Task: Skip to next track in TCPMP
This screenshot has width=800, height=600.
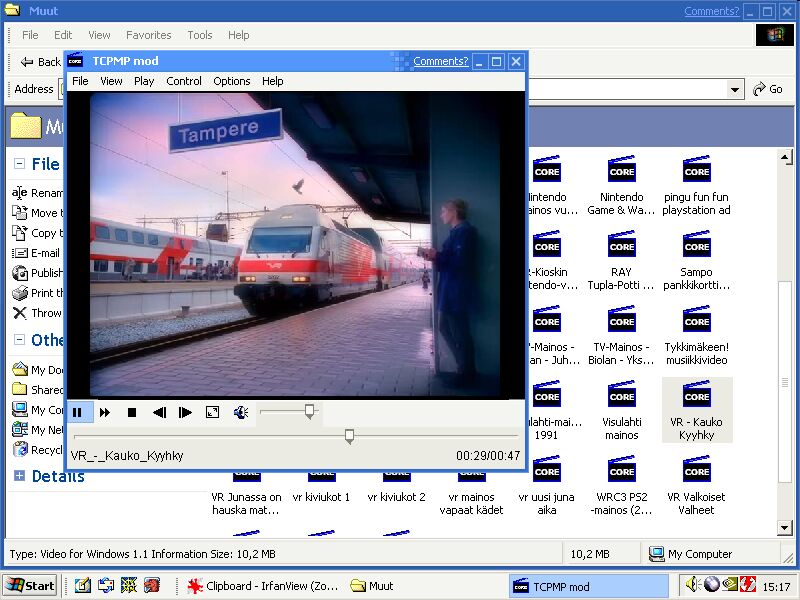Action: coord(185,412)
